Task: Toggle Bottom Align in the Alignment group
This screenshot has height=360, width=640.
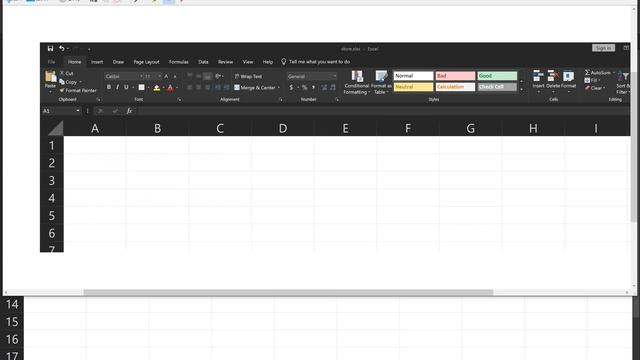Action: click(207, 76)
